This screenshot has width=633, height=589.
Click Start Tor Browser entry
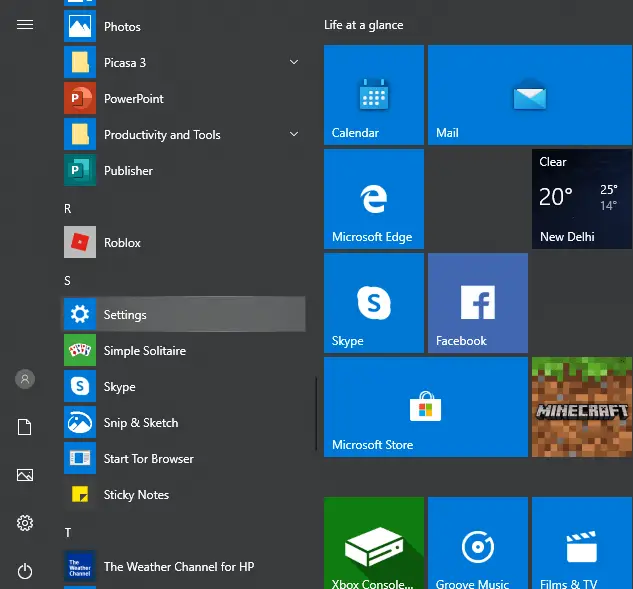[184, 458]
